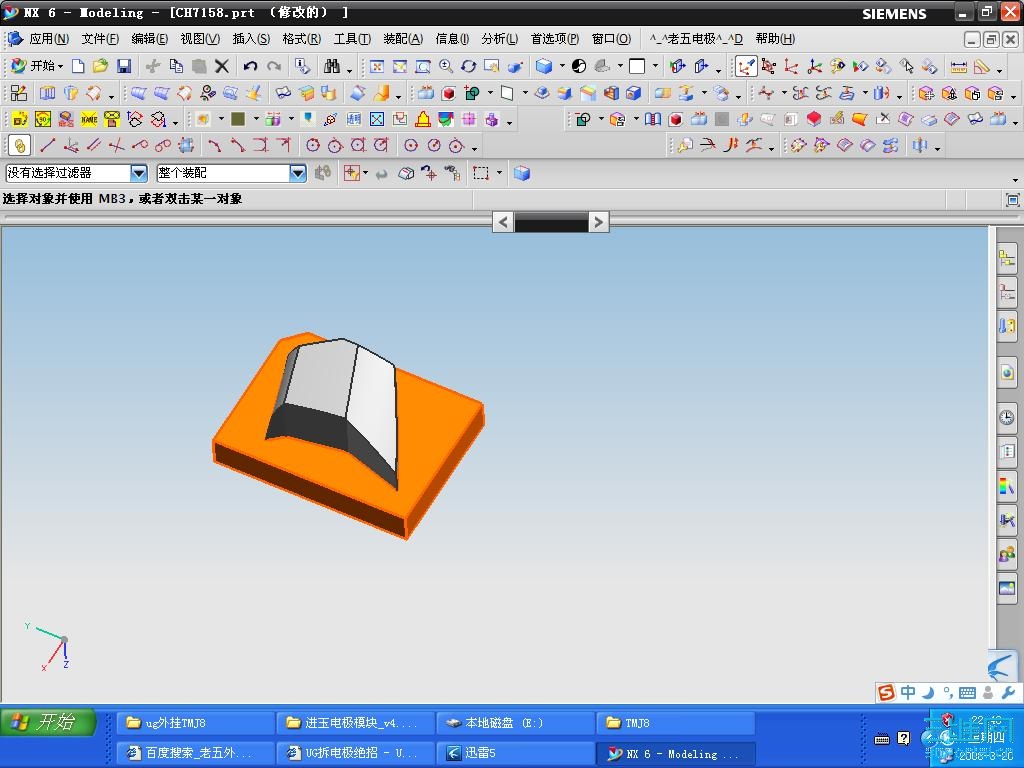
Task: Open the Roles sidebar tab
Action: pyautogui.click(x=1007, y=555)
